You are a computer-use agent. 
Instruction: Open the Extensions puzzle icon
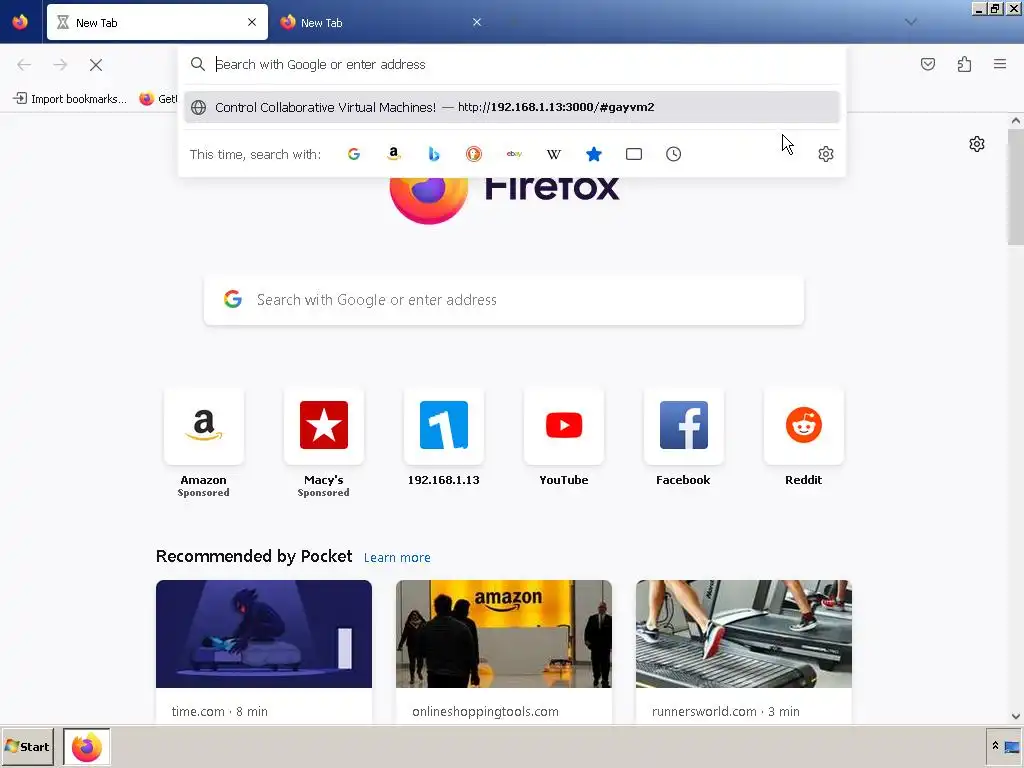tap(964, 64)
